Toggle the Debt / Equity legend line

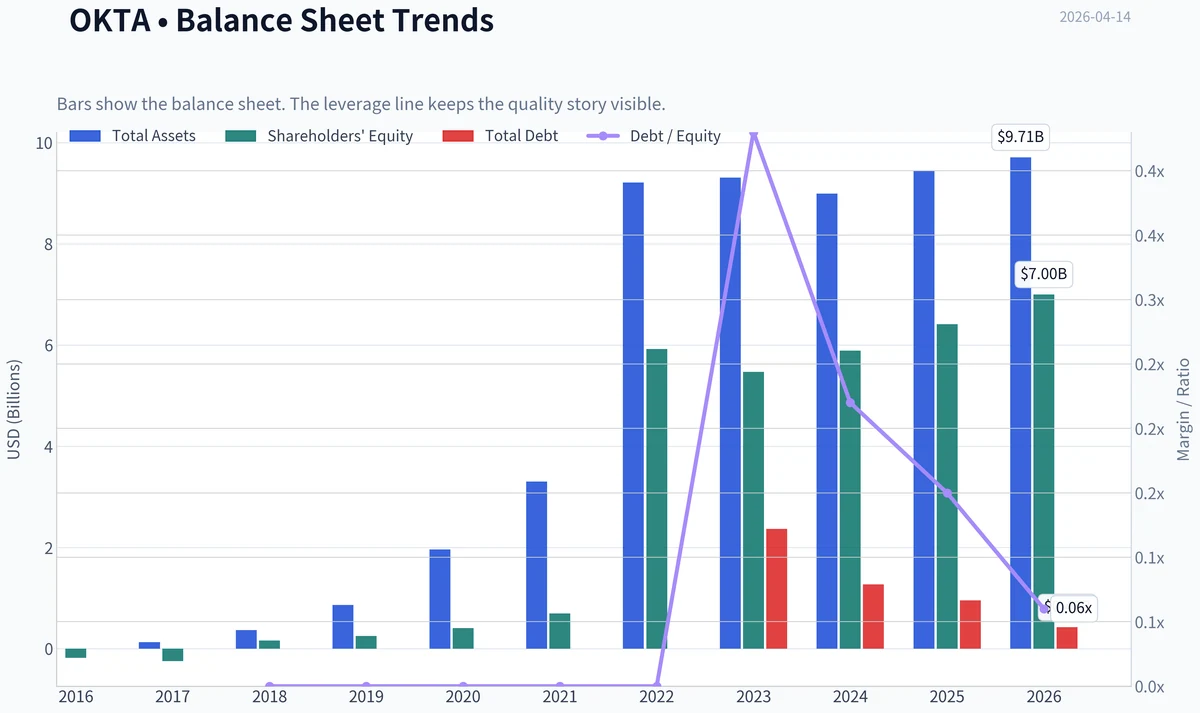point(654,135)
